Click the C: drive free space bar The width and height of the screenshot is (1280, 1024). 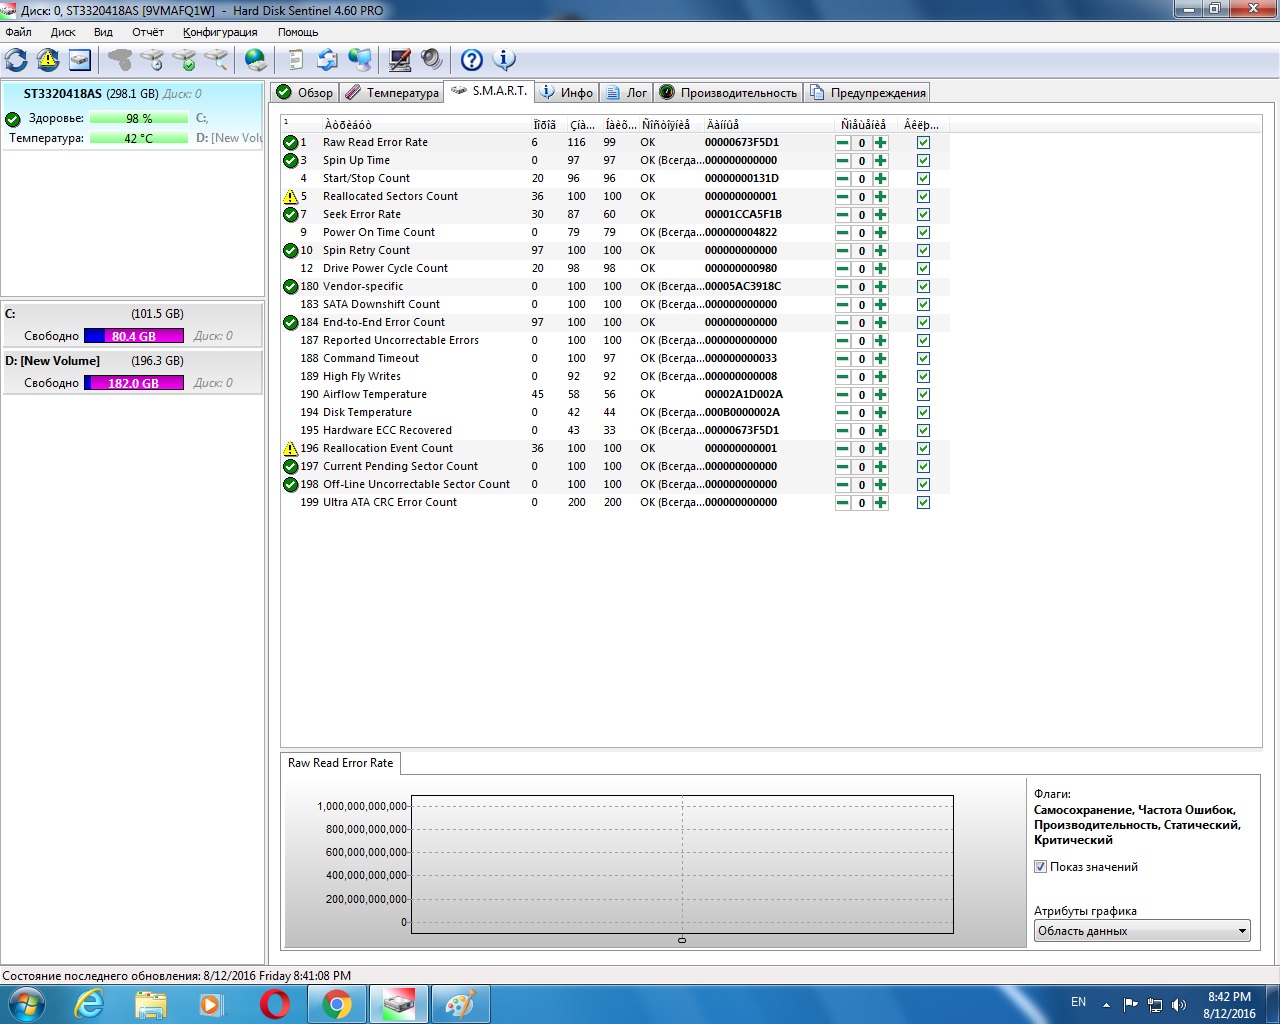tap(134, 336)
